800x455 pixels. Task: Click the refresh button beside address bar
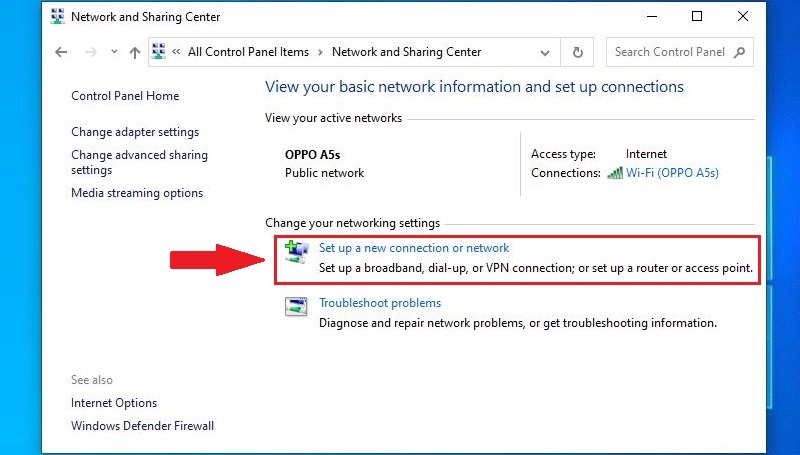(577, 52)
